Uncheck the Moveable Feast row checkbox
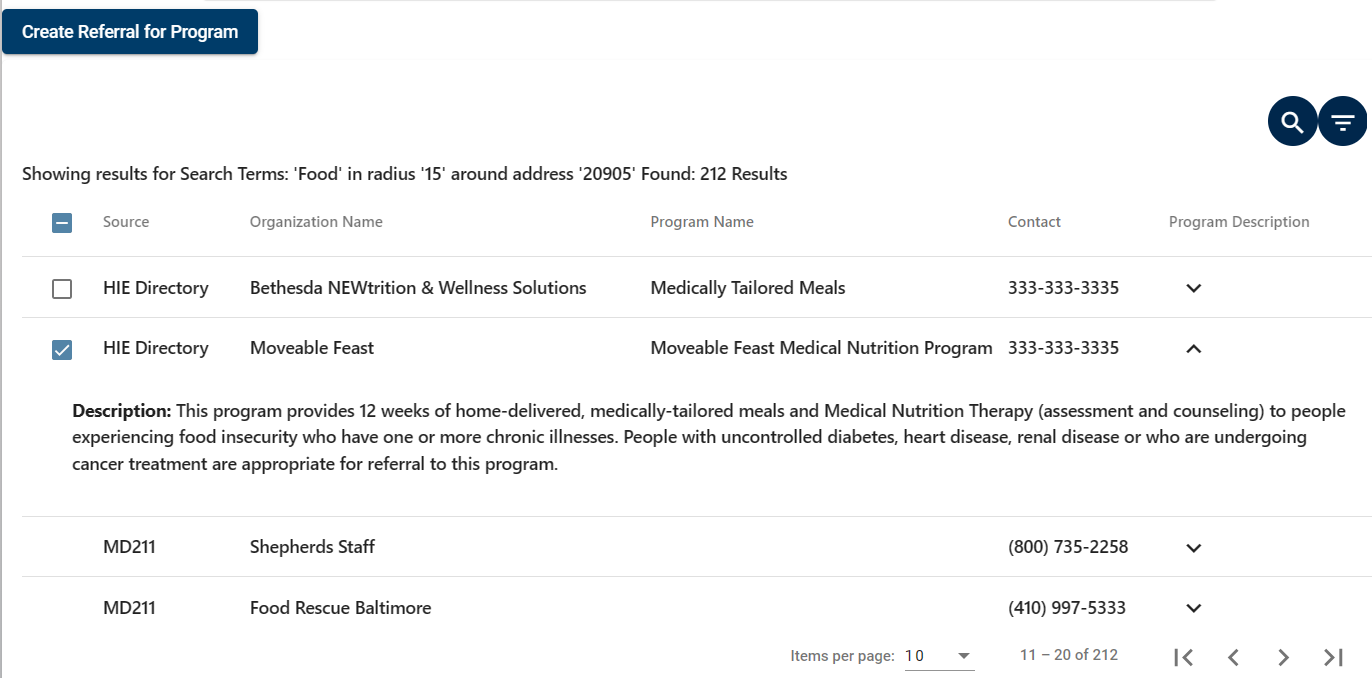The image size is (1372, 678). point(62,349)
